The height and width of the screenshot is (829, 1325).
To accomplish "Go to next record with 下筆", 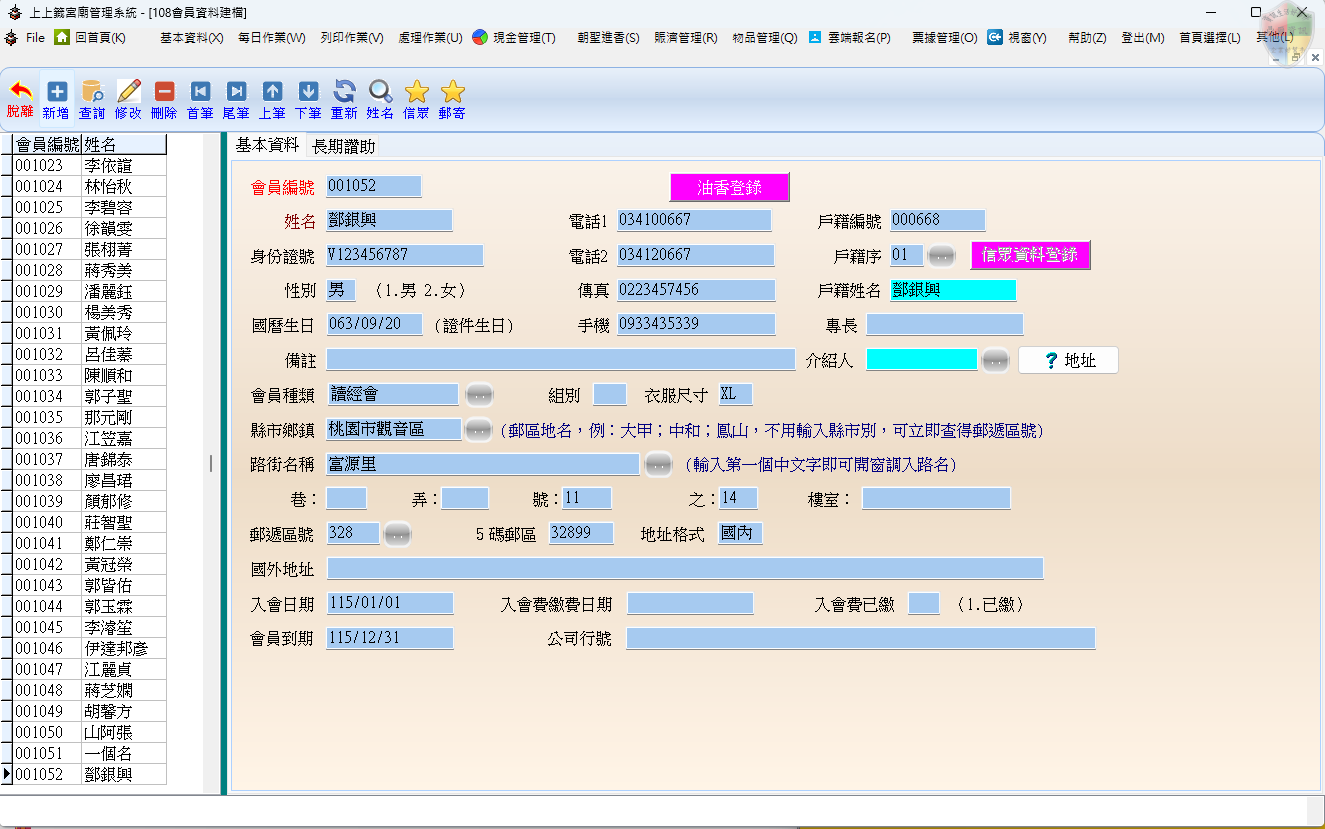I will (x=308, y=92).
